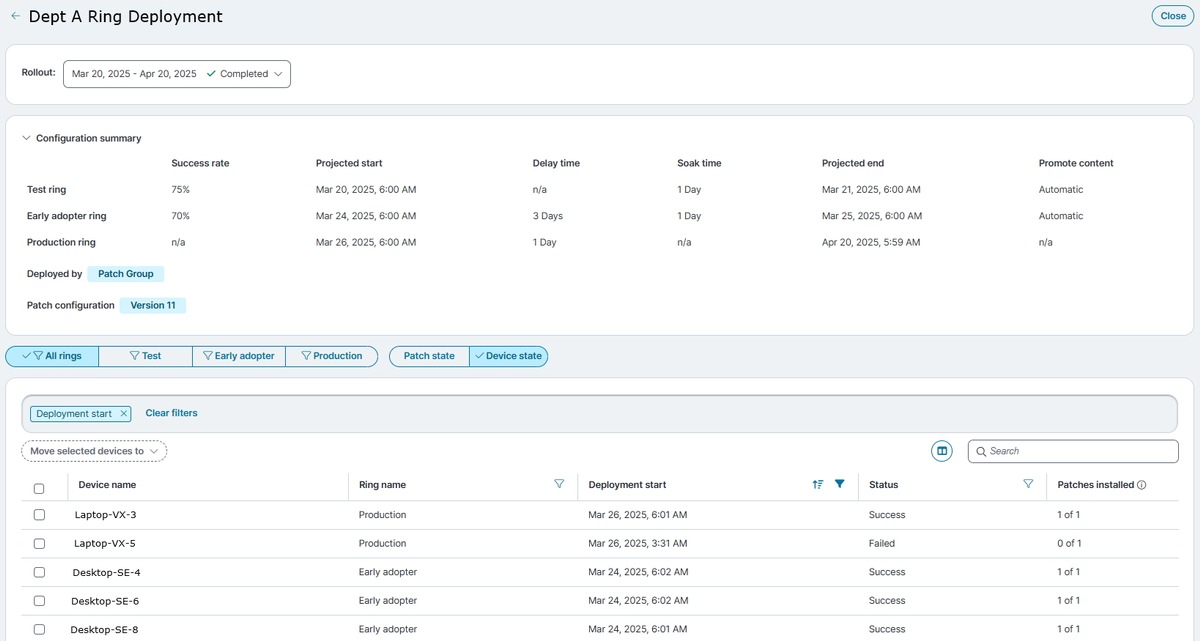Viewport: 1200px width, 641px height.
Task: Click the Early adopter ring 70% success rate
Action: 181,216
